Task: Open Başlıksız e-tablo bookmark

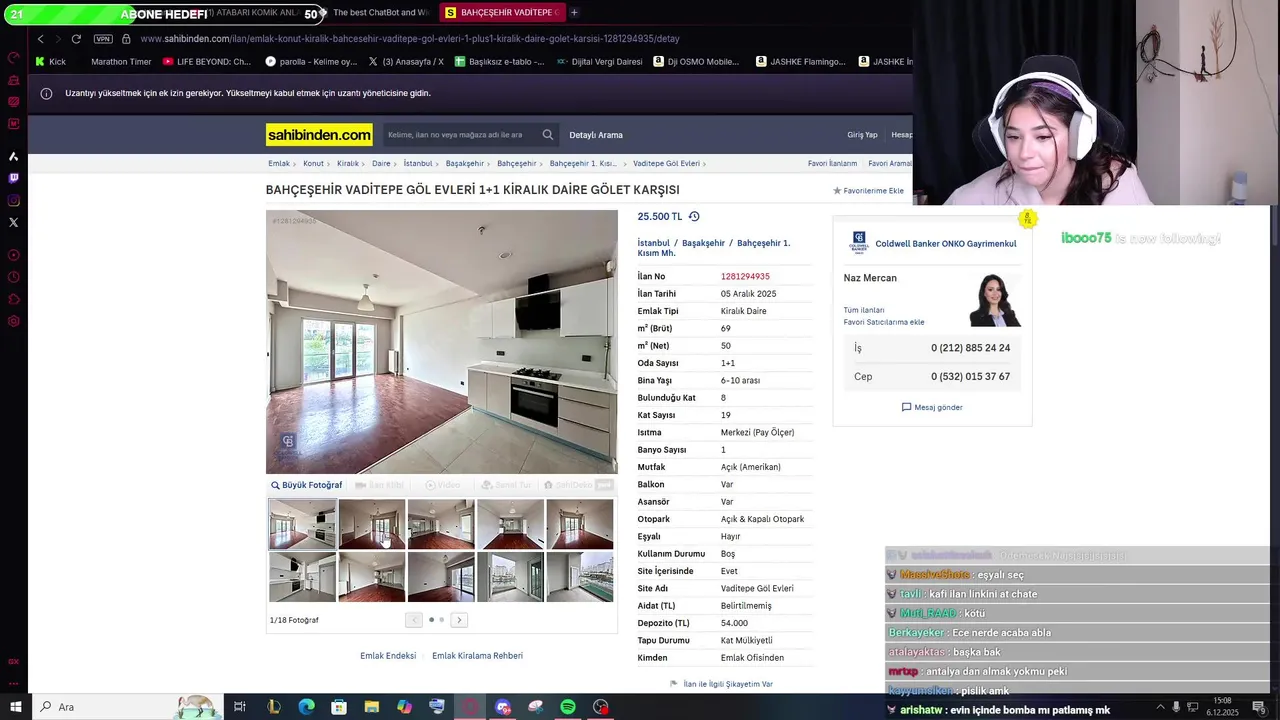Action: 500,61
